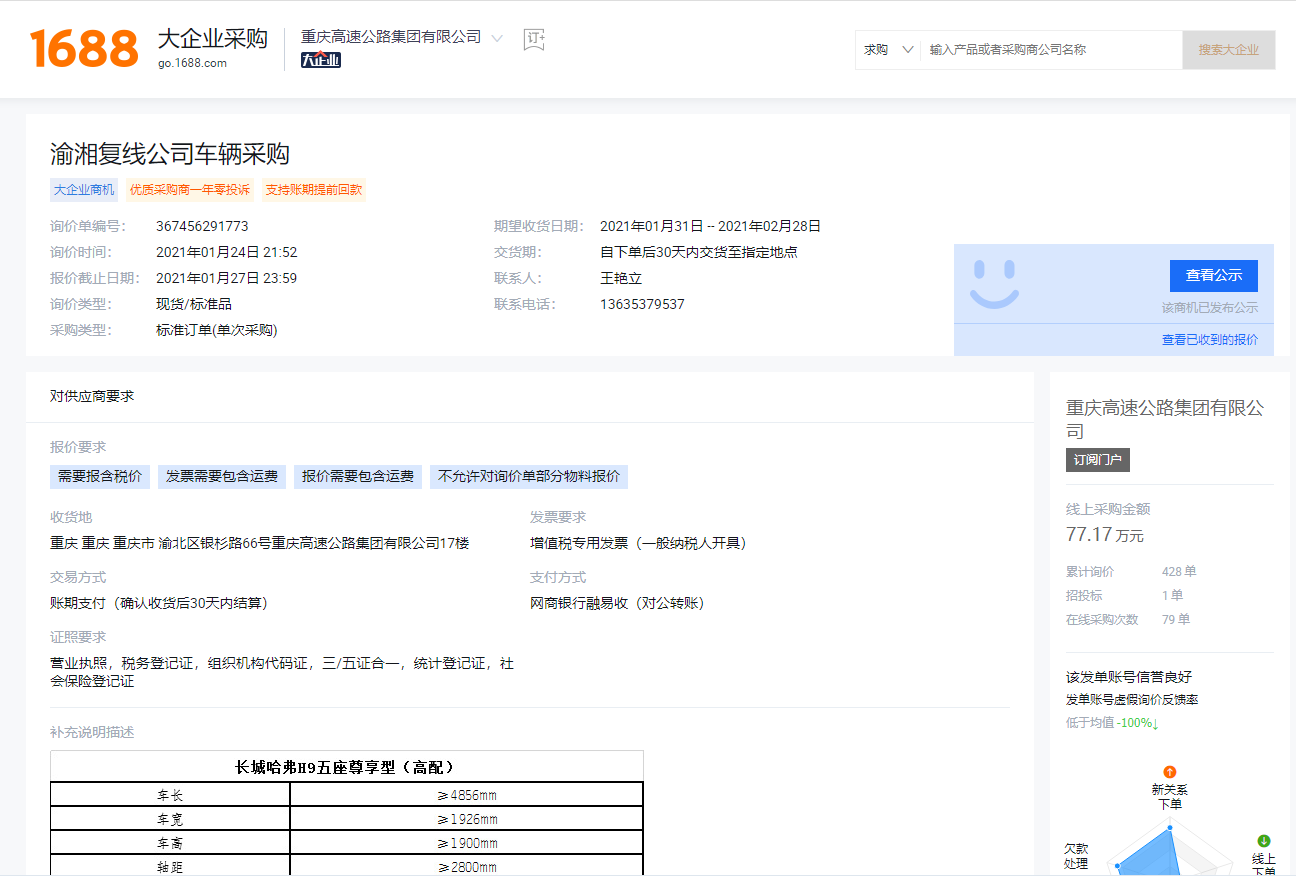Click the 报价需要包含运费 requirement tag
Viewport: 1296px width, 876px height.
point(358,476)
